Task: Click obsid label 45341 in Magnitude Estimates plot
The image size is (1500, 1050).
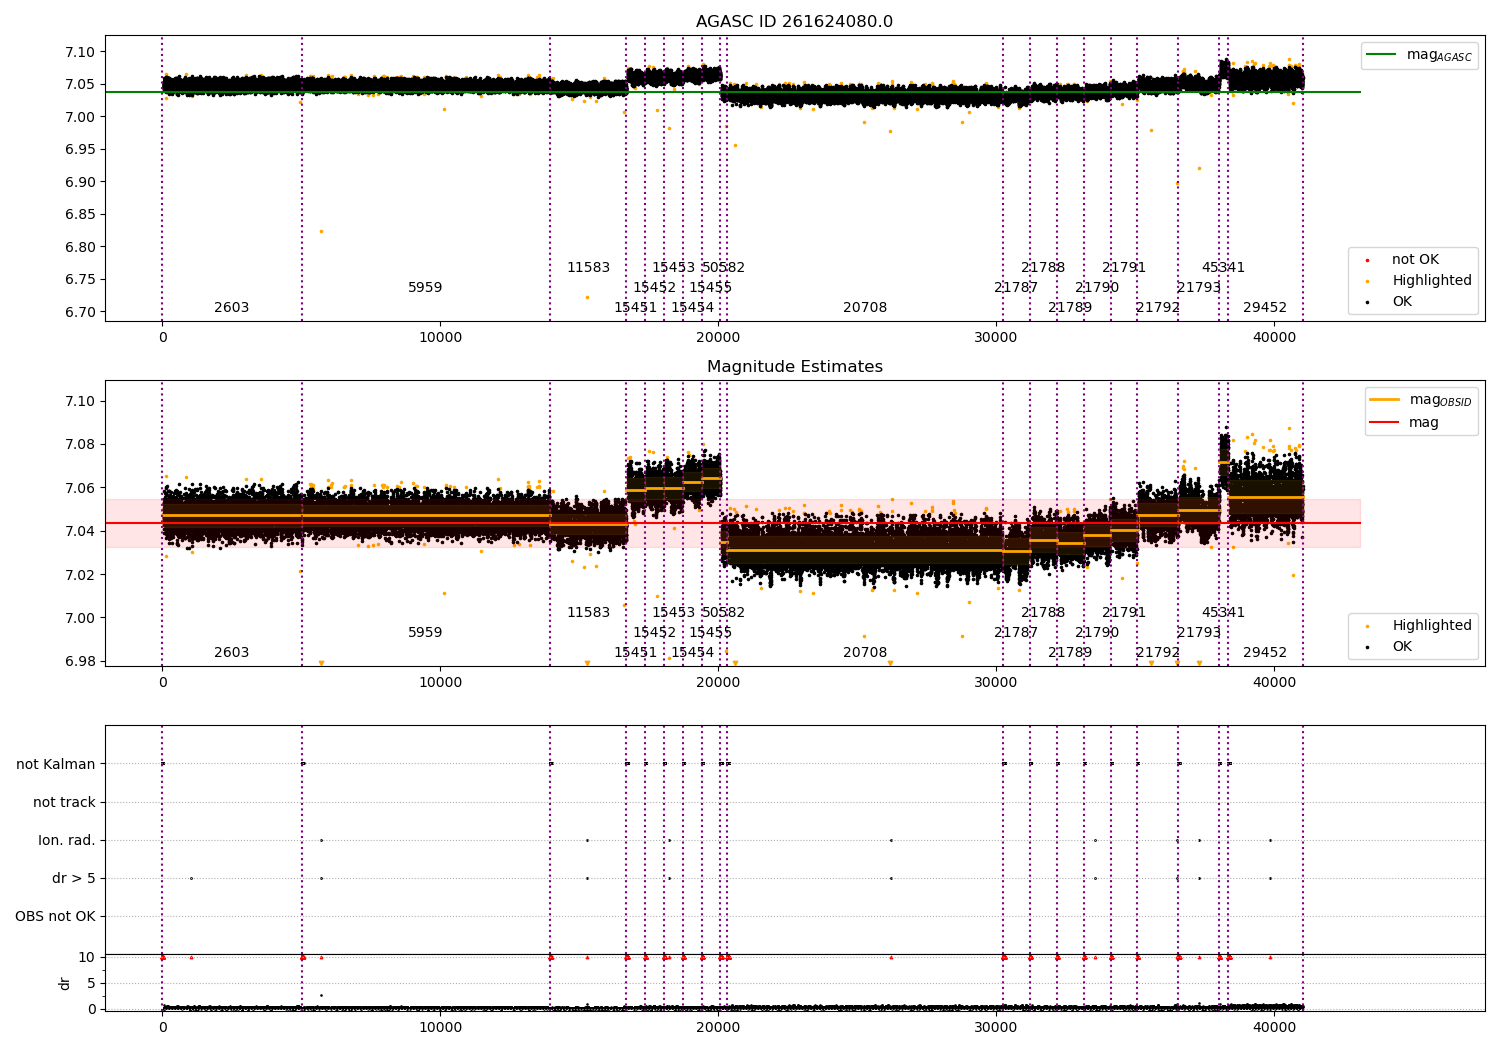Action: (x=1223, y=613)
